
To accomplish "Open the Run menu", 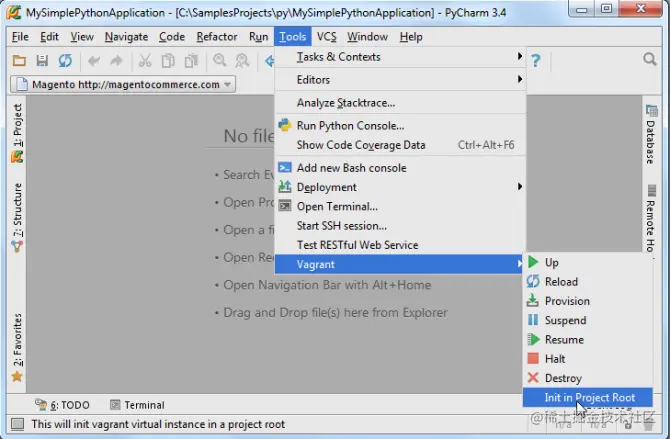I will [259, 37].
